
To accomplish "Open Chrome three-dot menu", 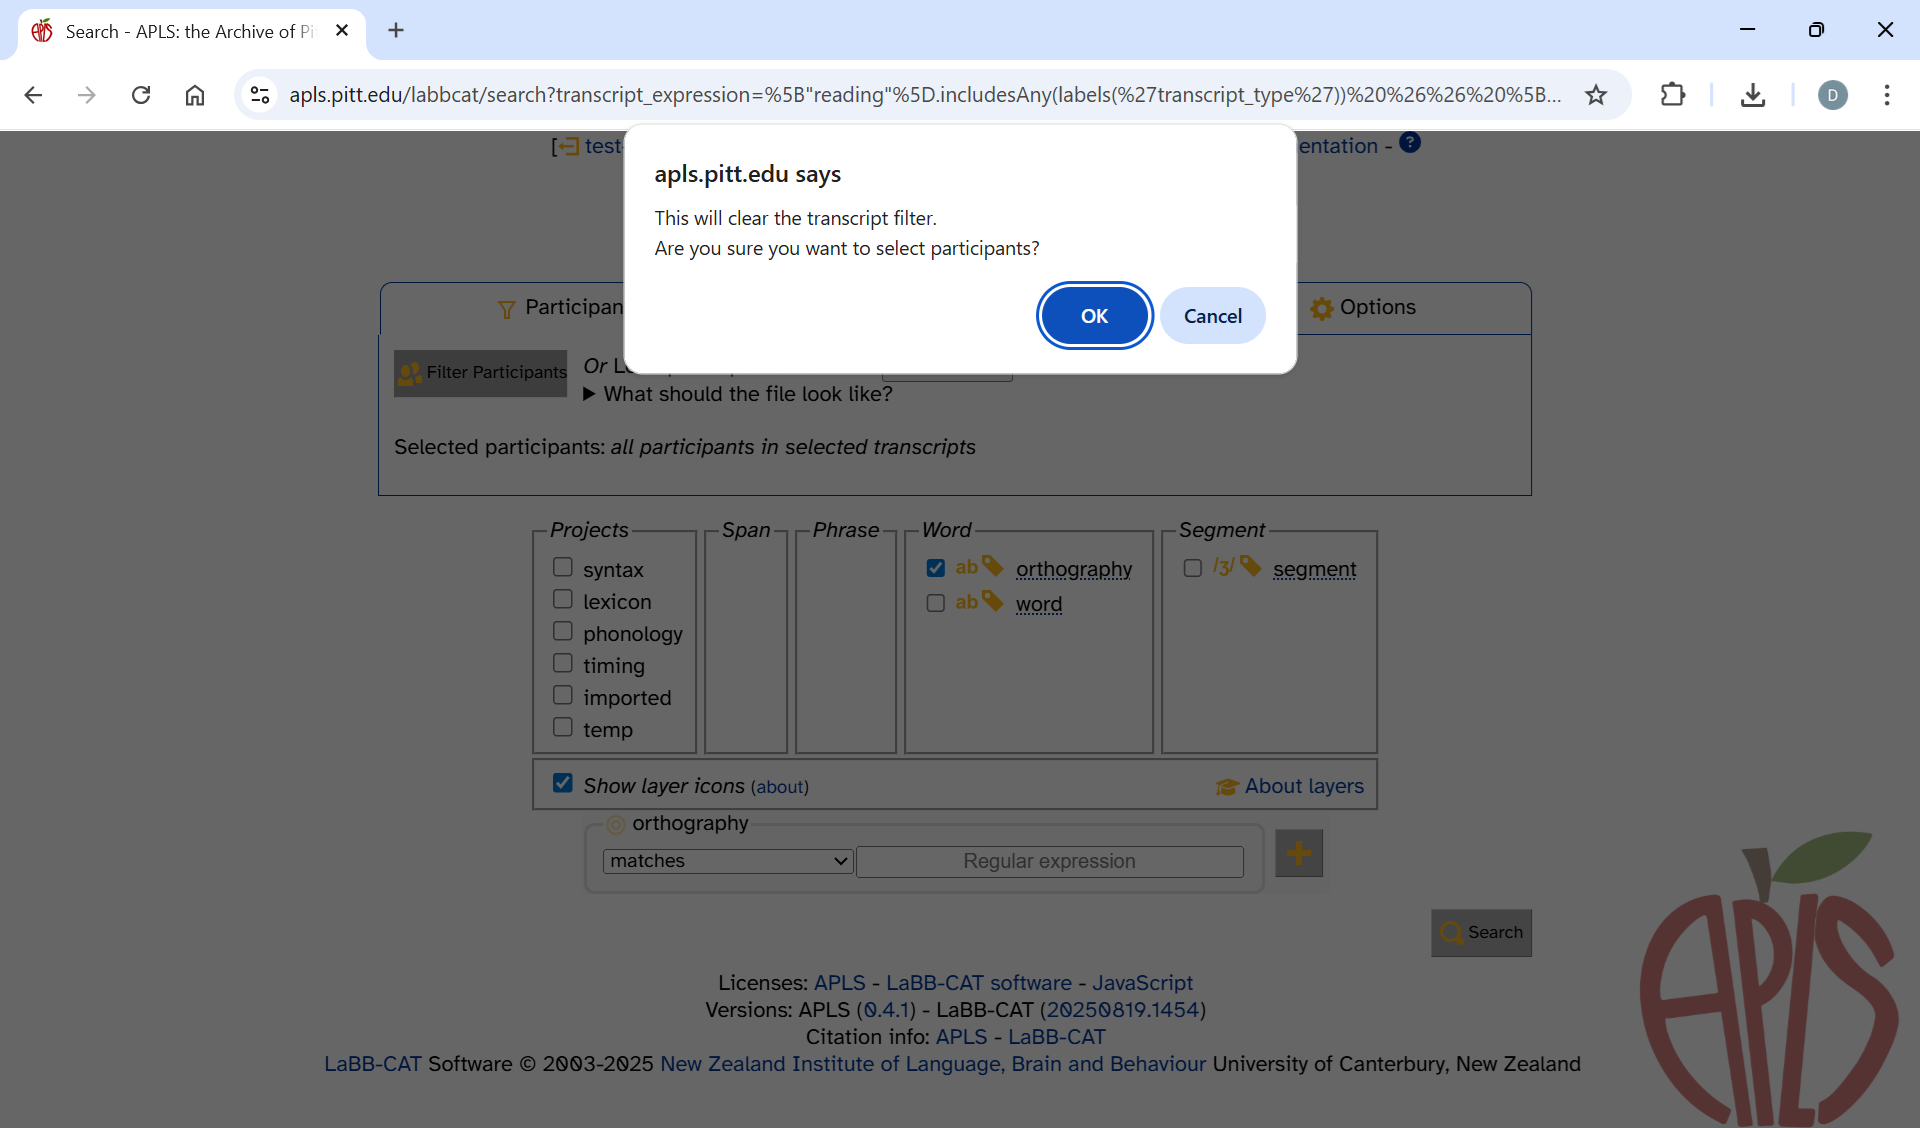I will tap(1886, 95).
